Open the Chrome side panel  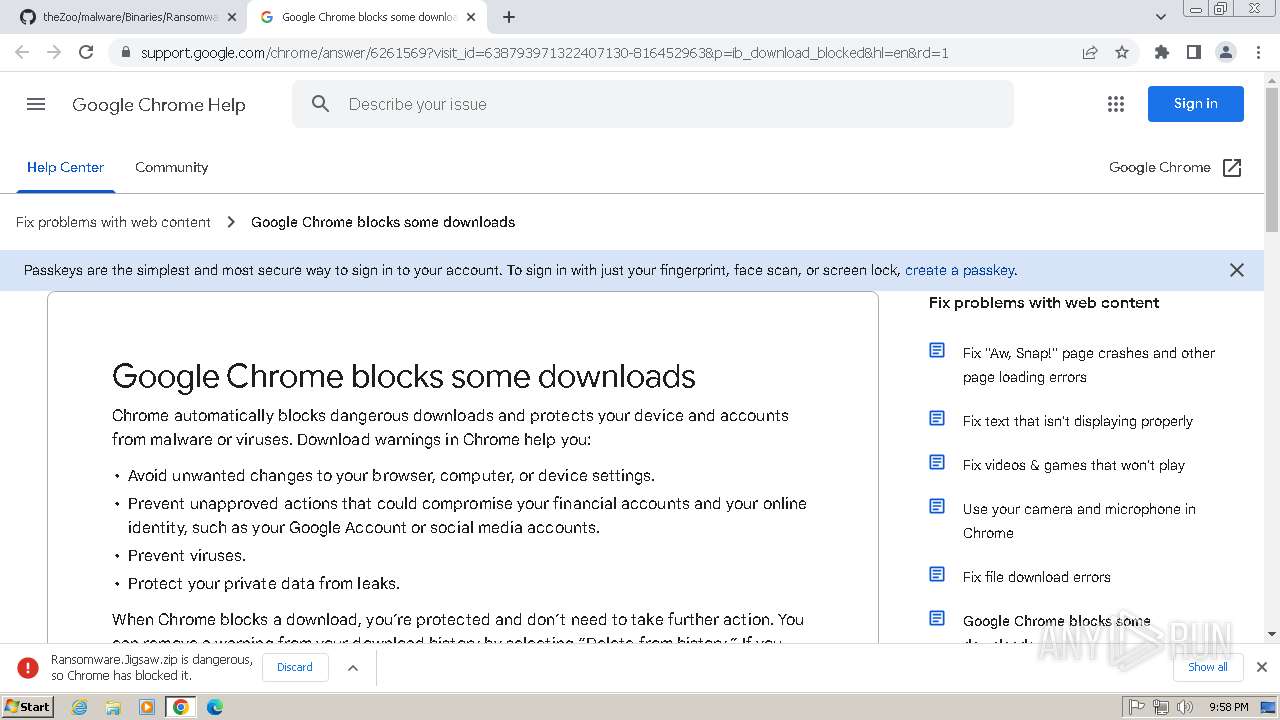click(x=1193, y=52)
